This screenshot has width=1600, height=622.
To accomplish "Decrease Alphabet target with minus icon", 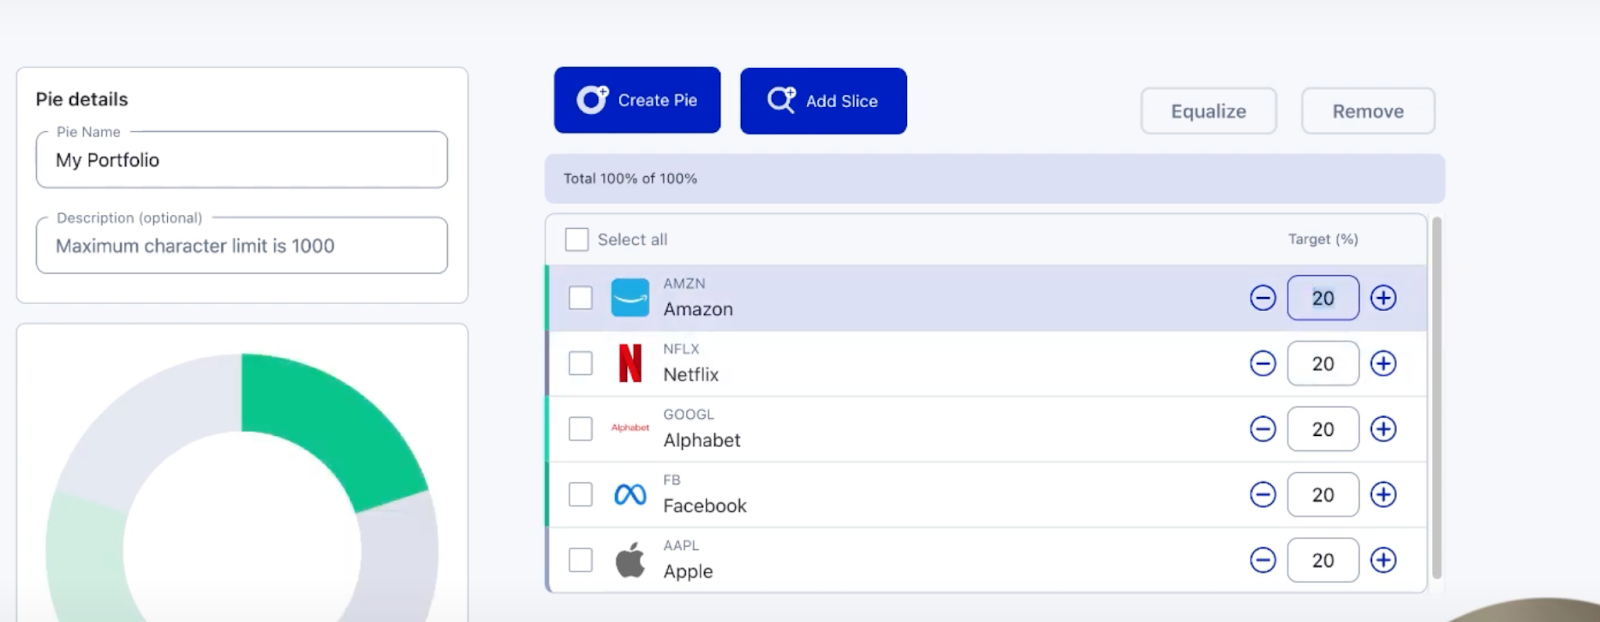I will coord(1263,429).
